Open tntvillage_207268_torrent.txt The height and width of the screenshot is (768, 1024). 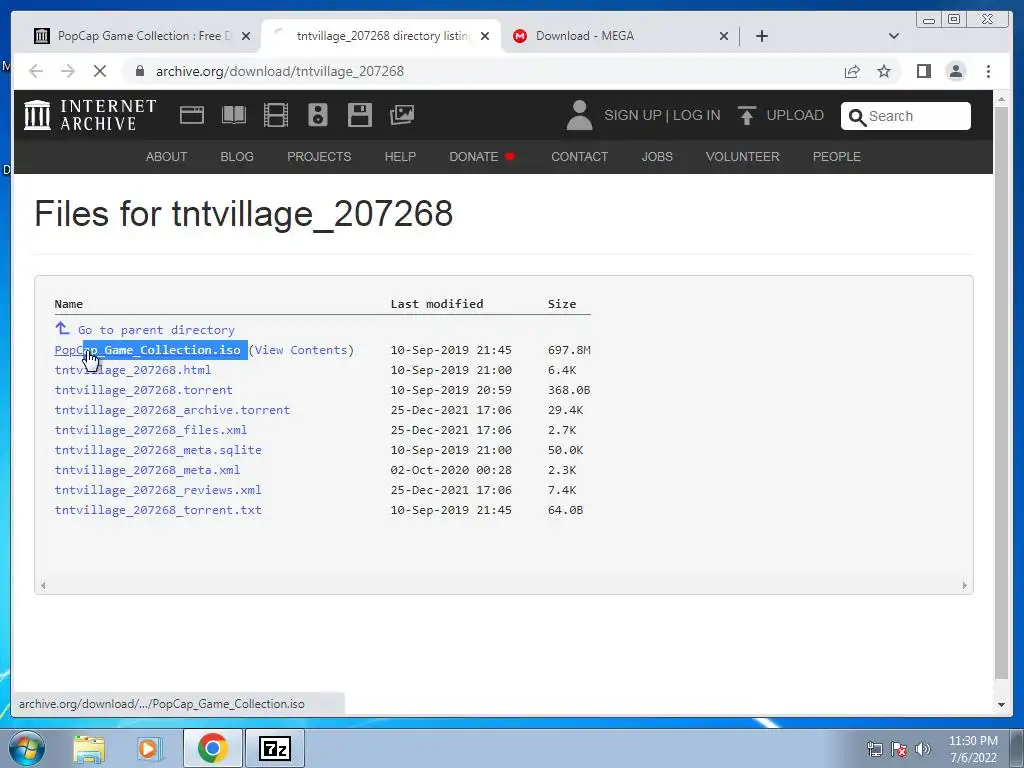pos(158,510)
